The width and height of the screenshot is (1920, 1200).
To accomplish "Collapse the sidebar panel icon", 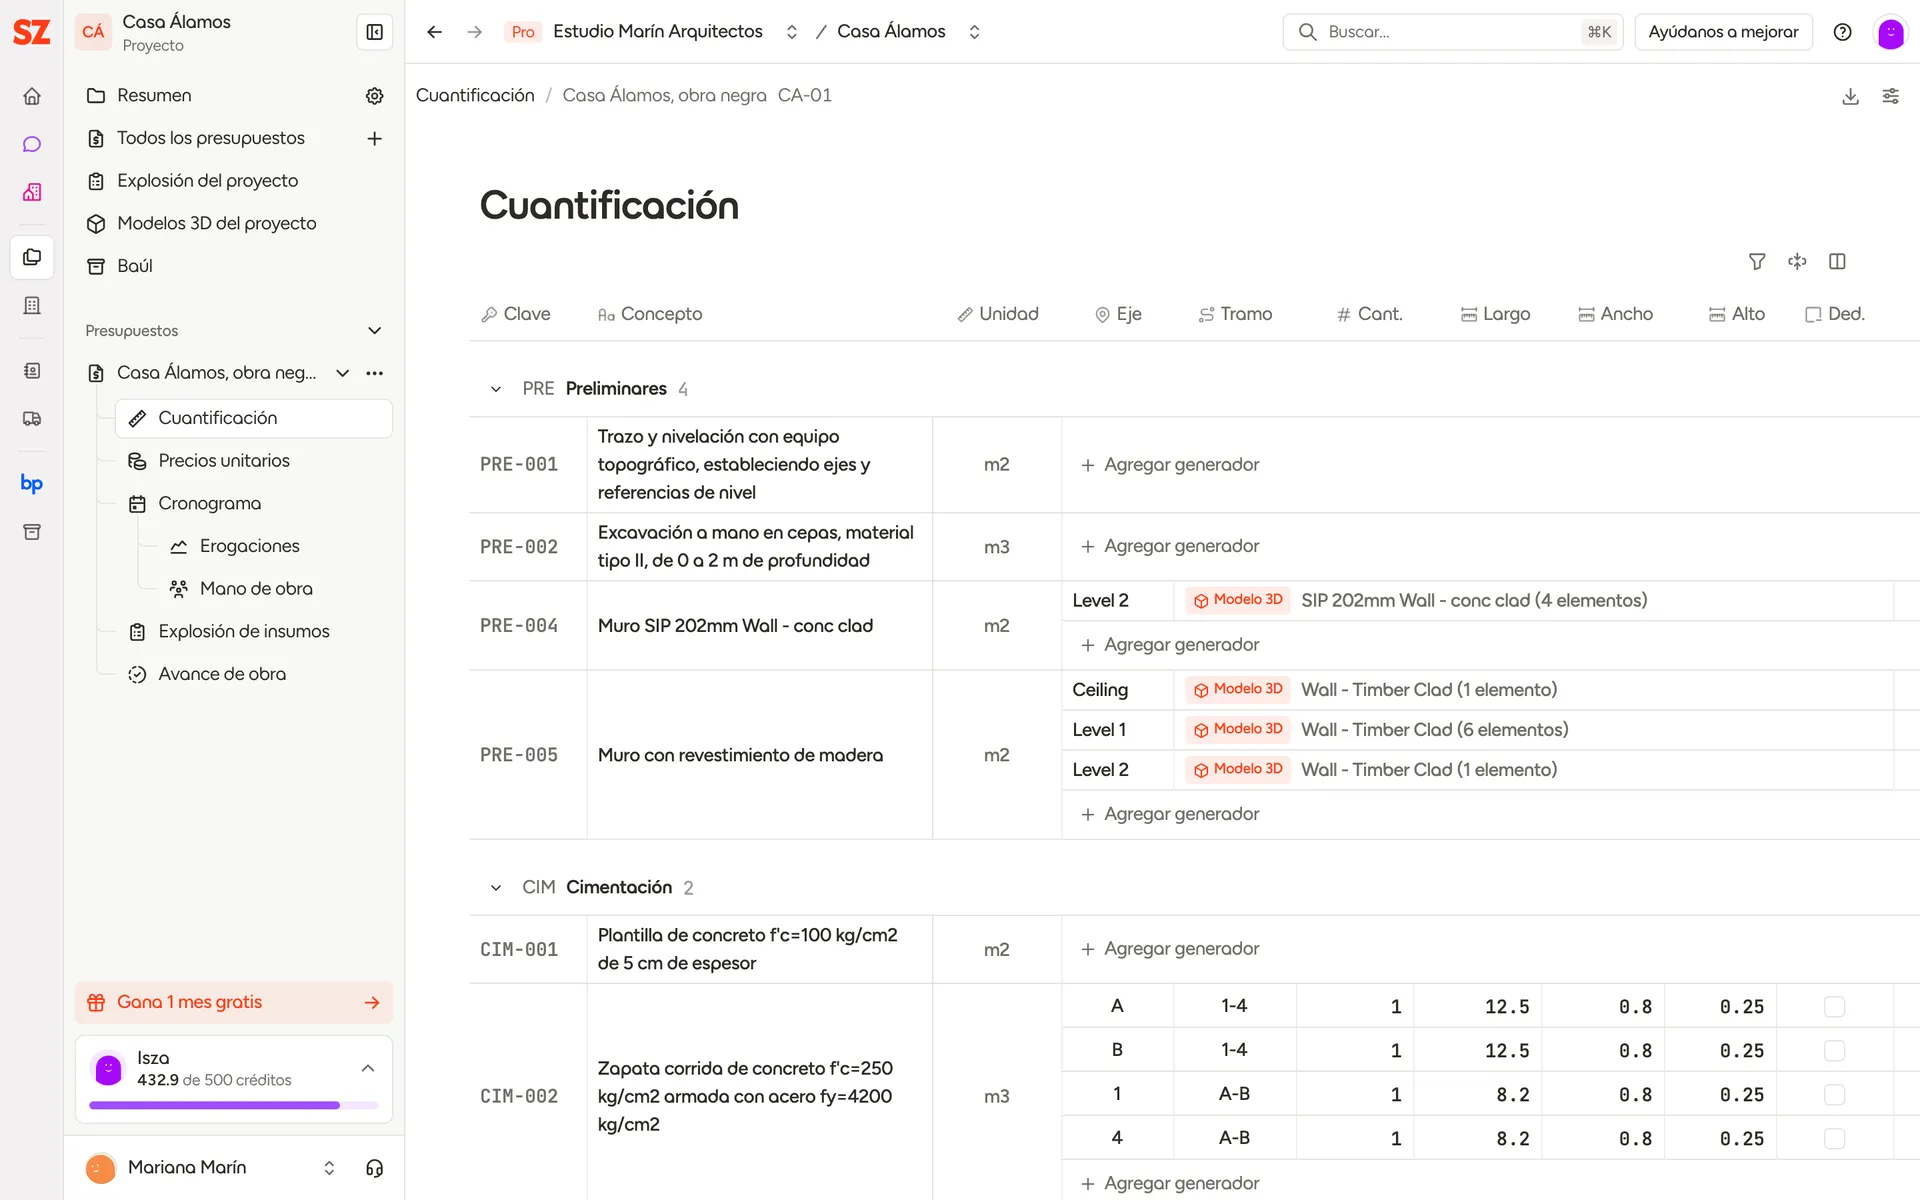I will click(x=374, y=32).
